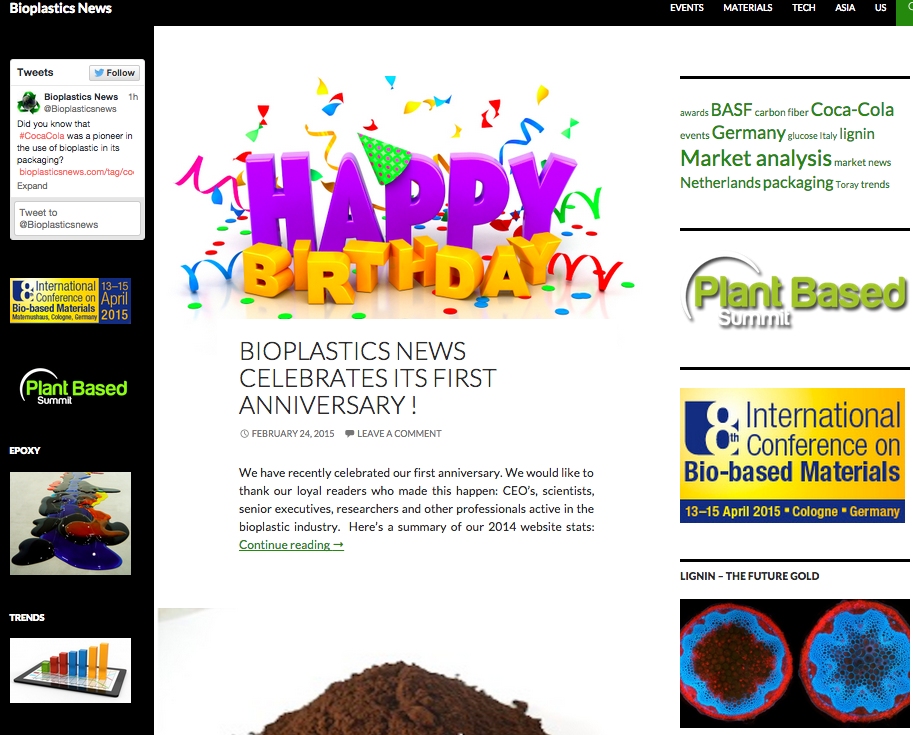Image resolution: width=913 pixels, height=735 pixels.
Task: Click the Bioplastics News recycling avatar in the tweet
Action: point(28,101)
